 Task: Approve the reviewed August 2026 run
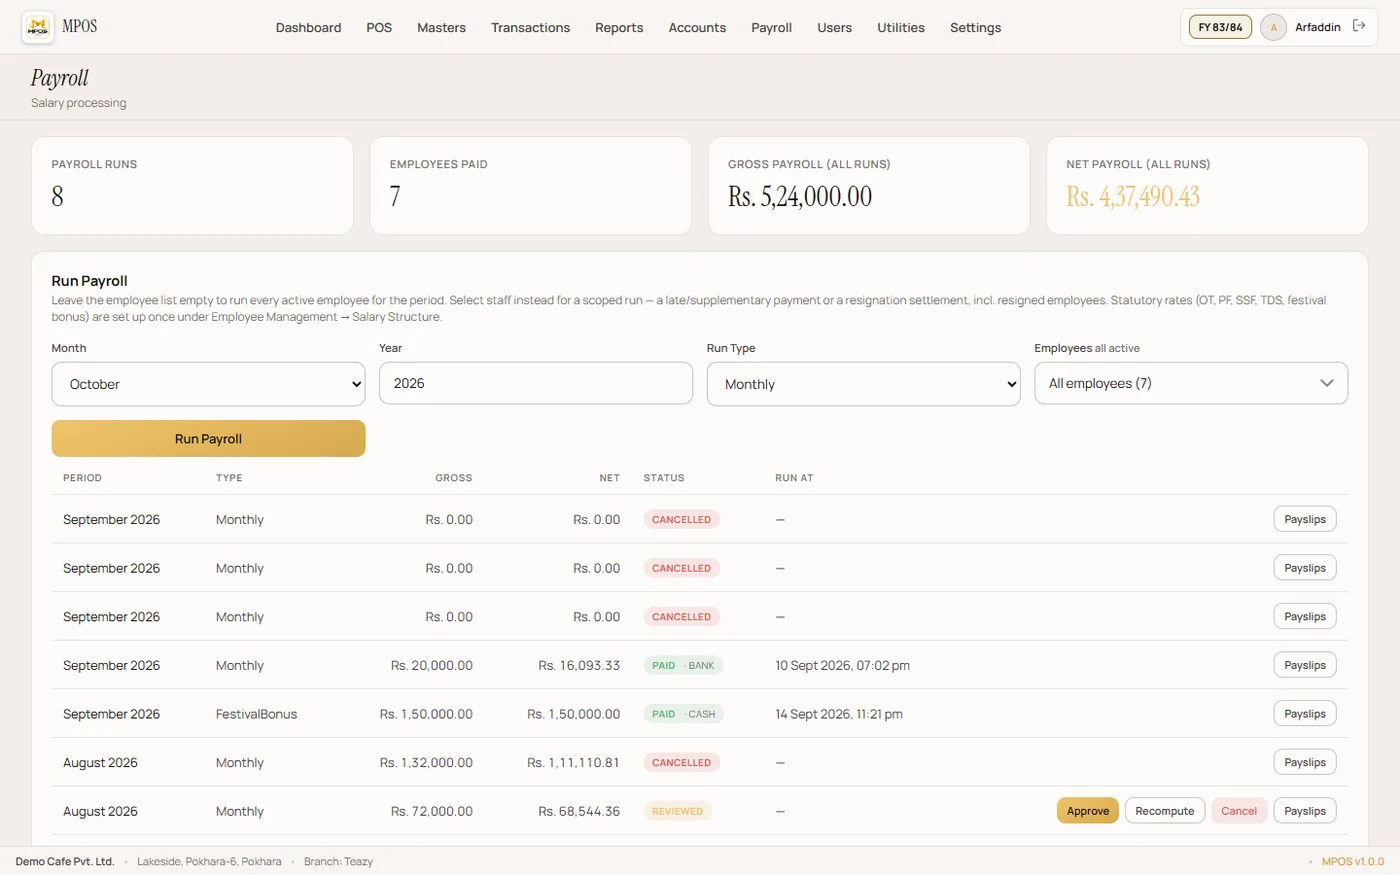point(1088,811)
